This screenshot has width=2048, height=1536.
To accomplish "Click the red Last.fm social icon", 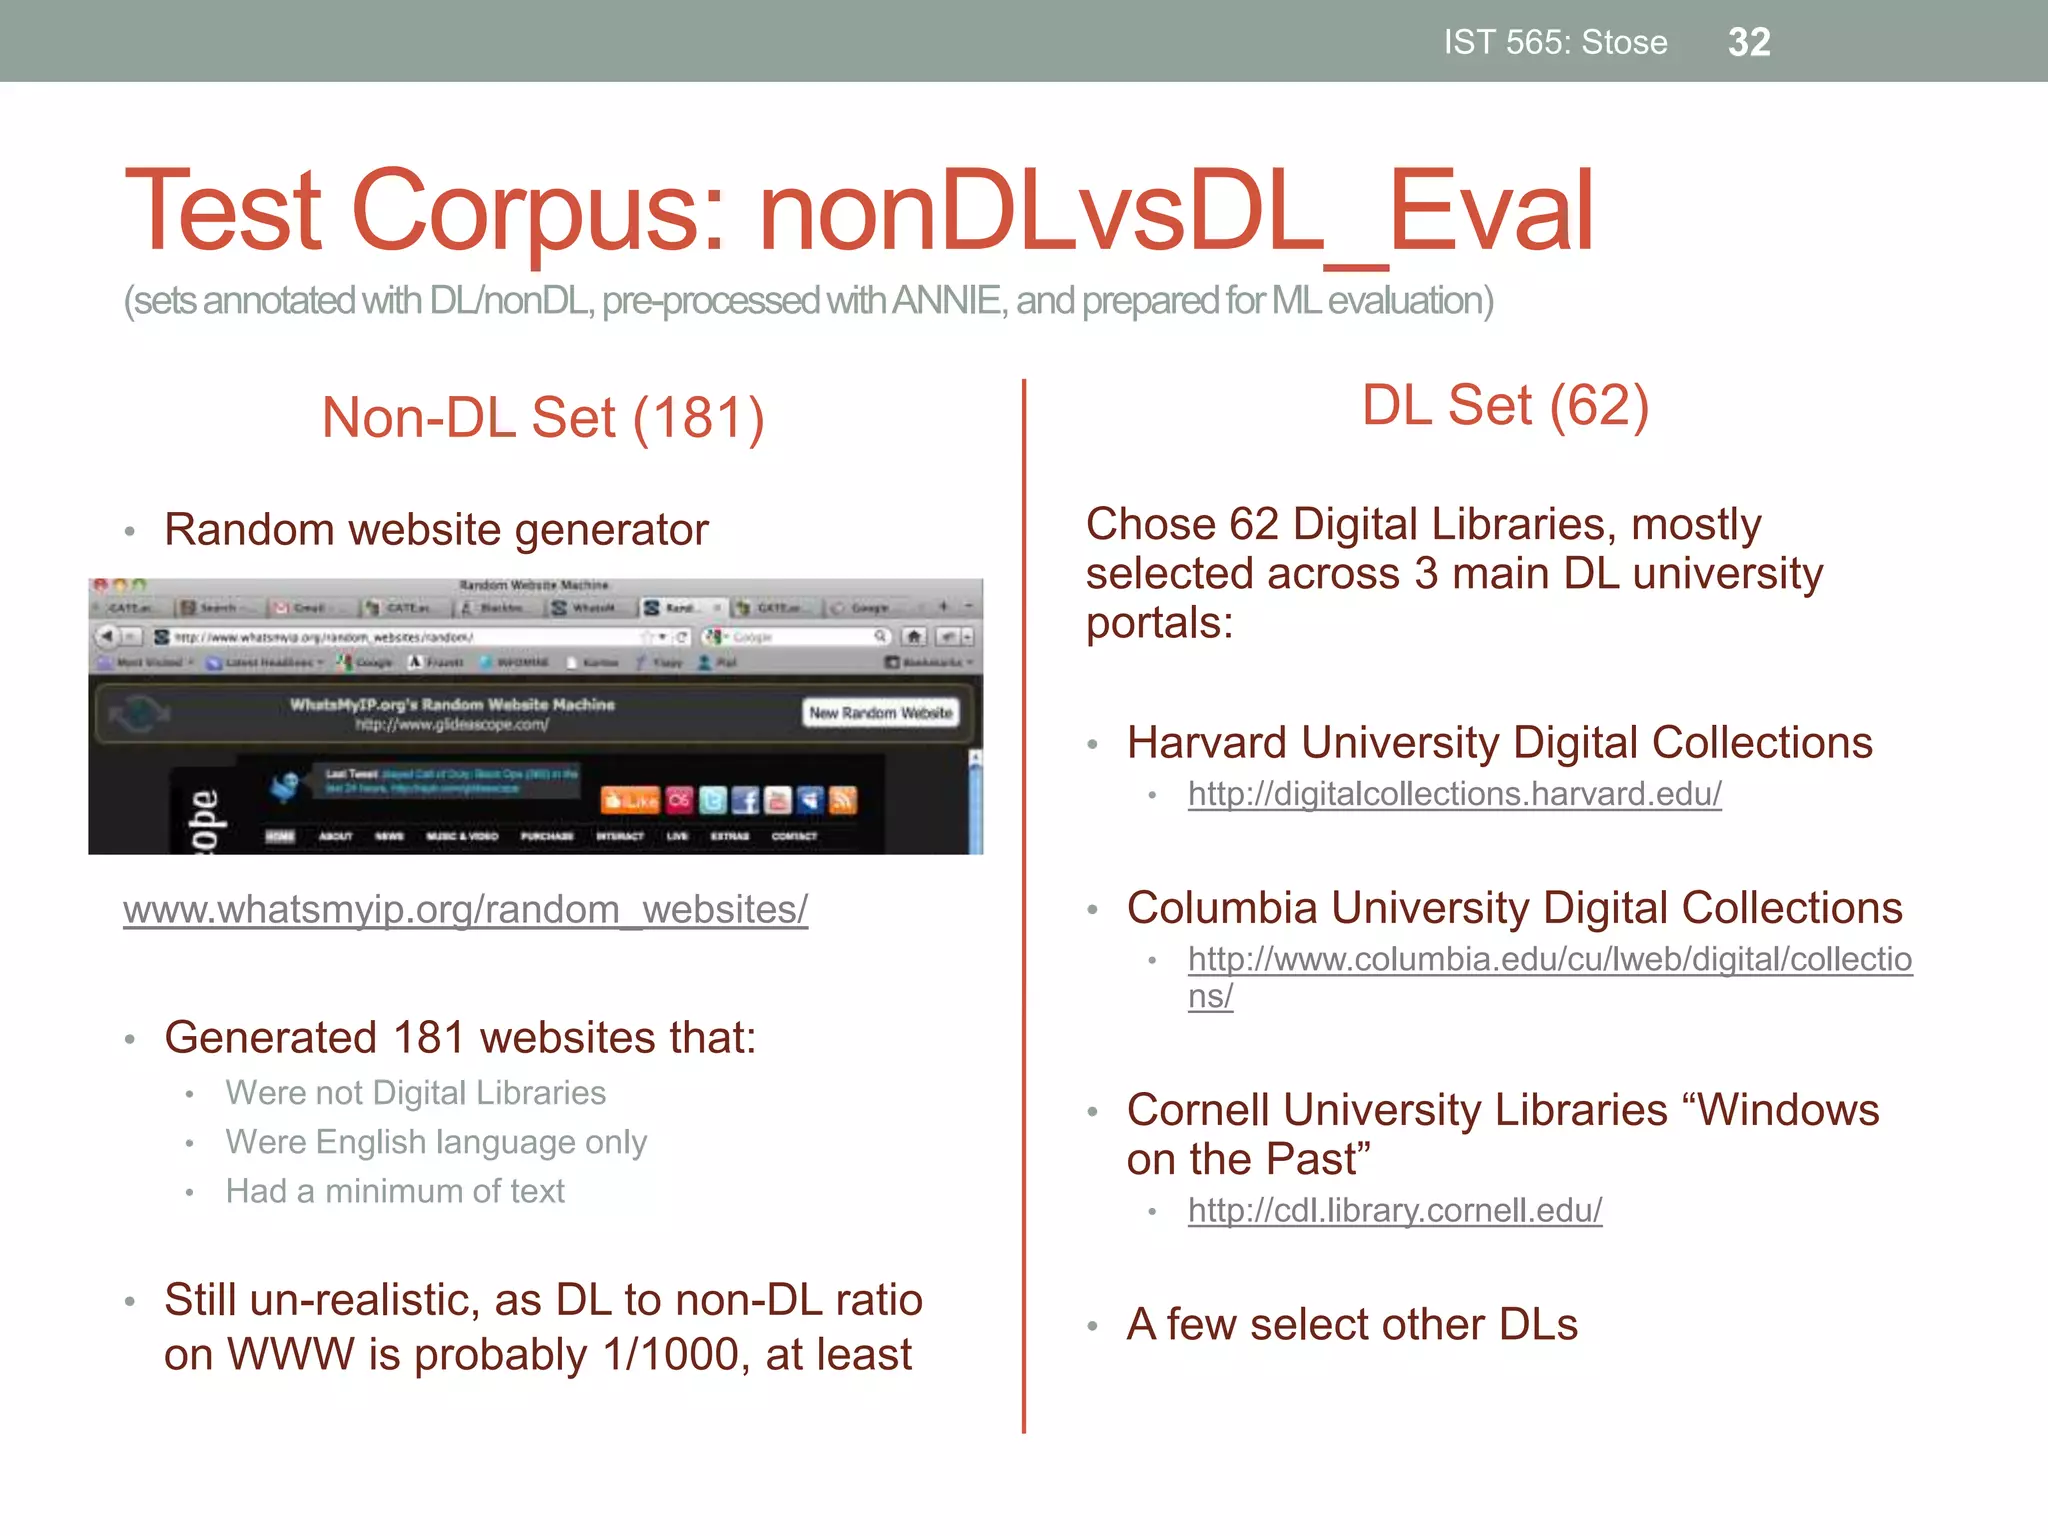I will tap(680, 800).
